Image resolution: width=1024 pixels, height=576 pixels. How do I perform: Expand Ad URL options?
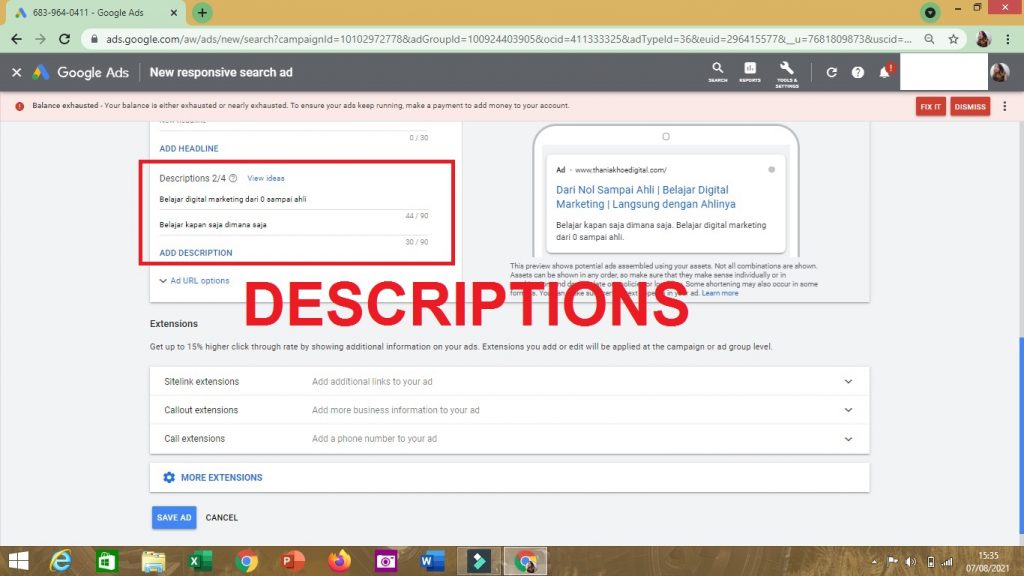(x=195, y=281)
